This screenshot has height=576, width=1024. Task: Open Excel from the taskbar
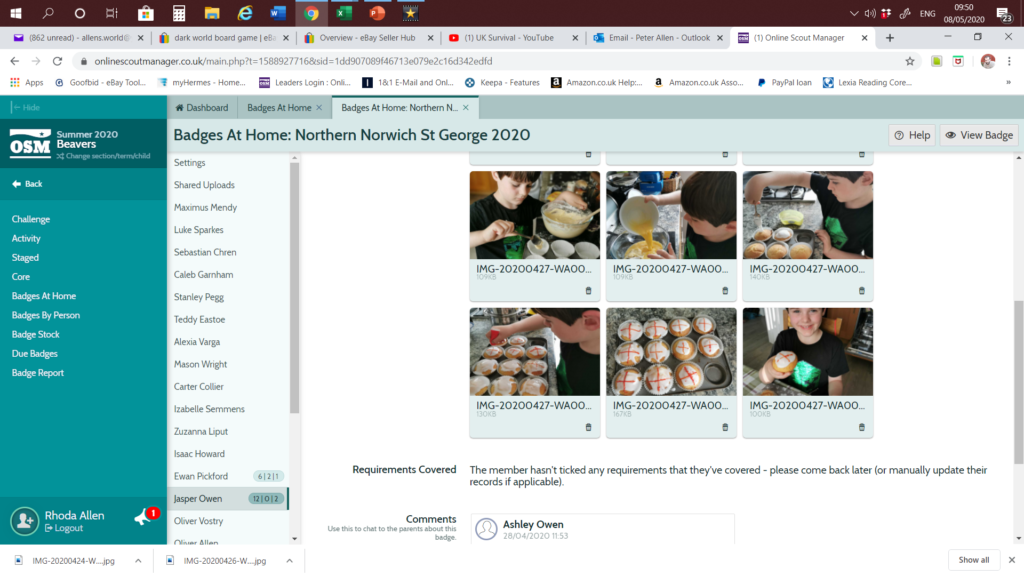point(344,12)
